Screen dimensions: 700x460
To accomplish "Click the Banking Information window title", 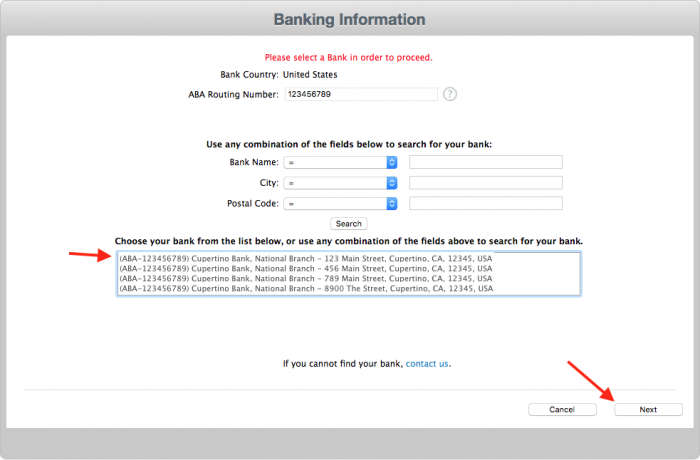I will tap(349, 20).
